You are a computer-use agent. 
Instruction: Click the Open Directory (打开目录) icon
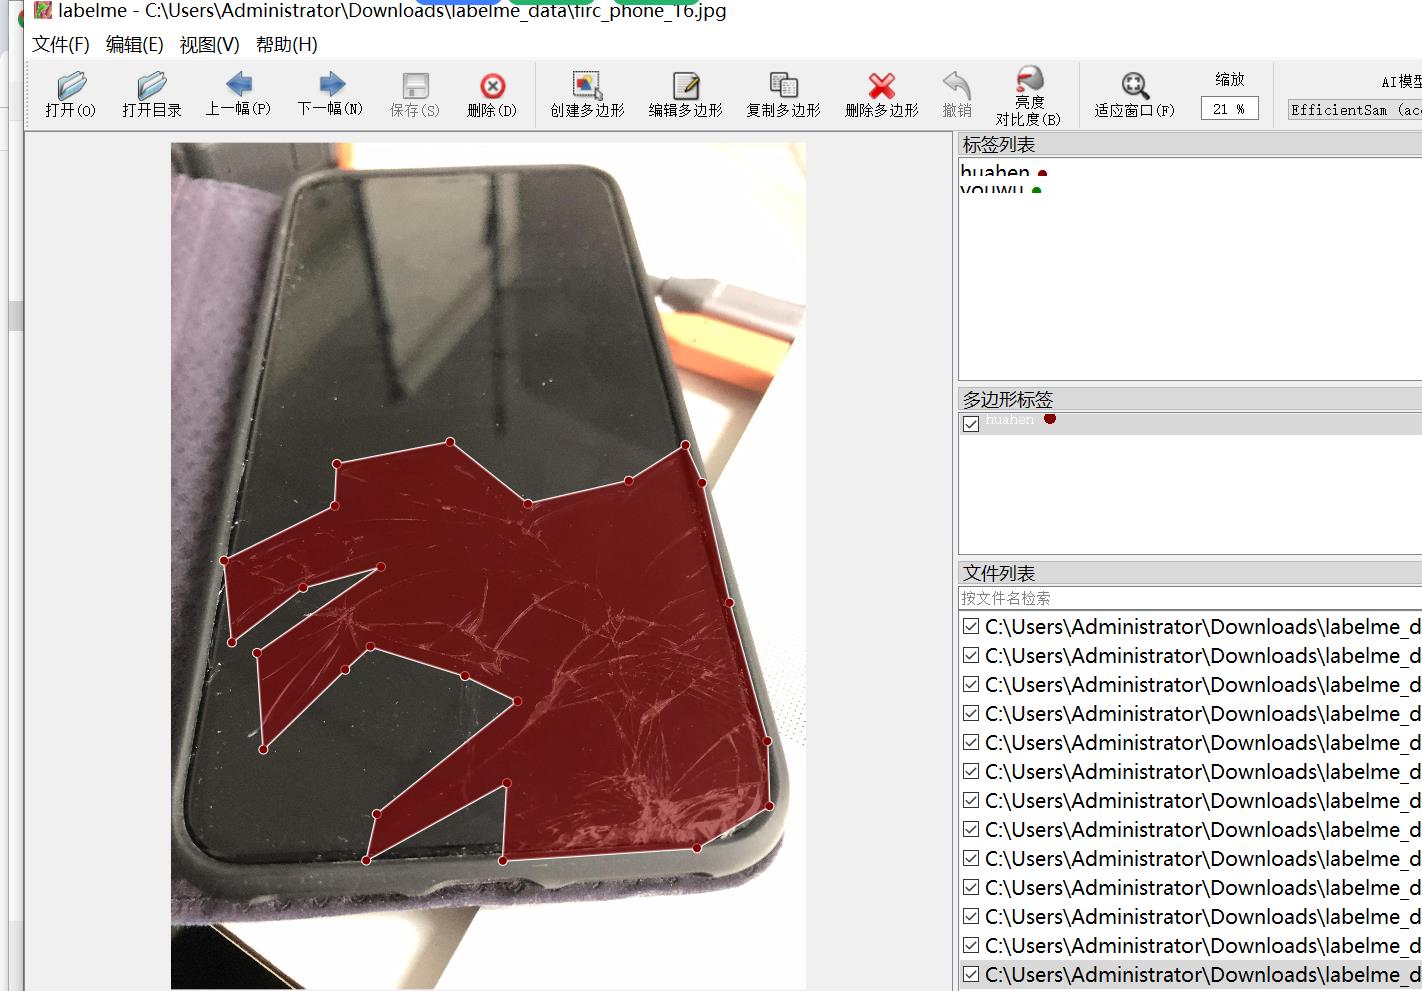coord(152,86)
